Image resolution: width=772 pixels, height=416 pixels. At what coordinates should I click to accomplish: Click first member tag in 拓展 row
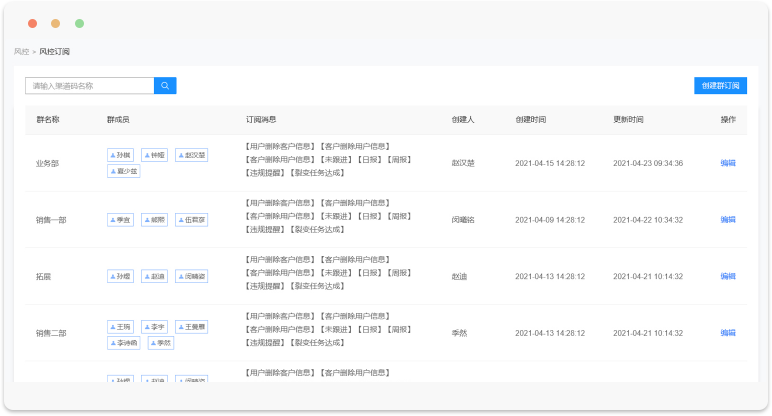(120, 276)
